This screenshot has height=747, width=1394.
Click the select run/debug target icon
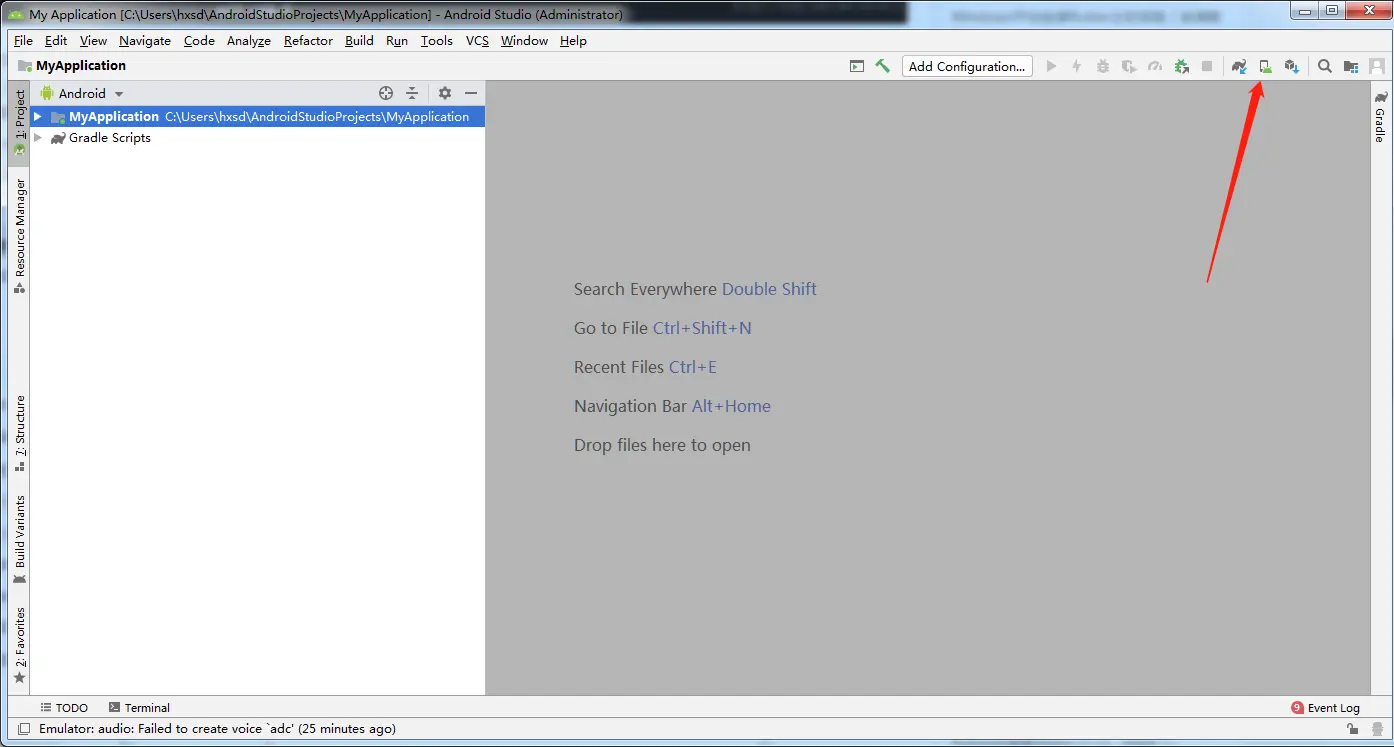click(857, 66)
